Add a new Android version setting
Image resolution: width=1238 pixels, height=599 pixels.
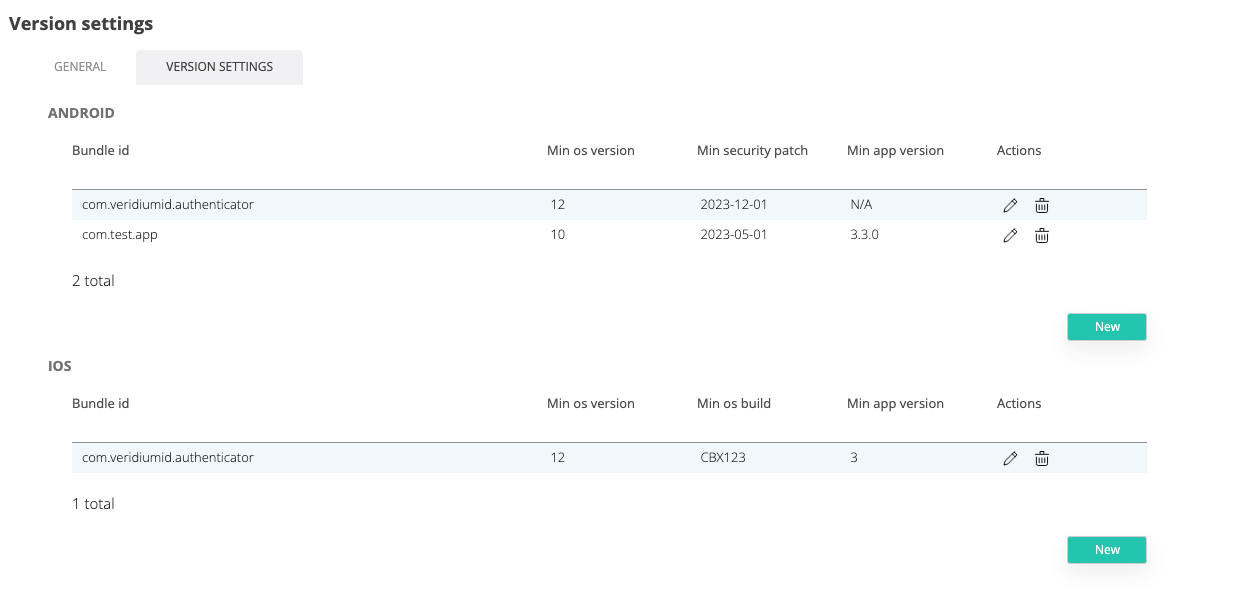1106,327
